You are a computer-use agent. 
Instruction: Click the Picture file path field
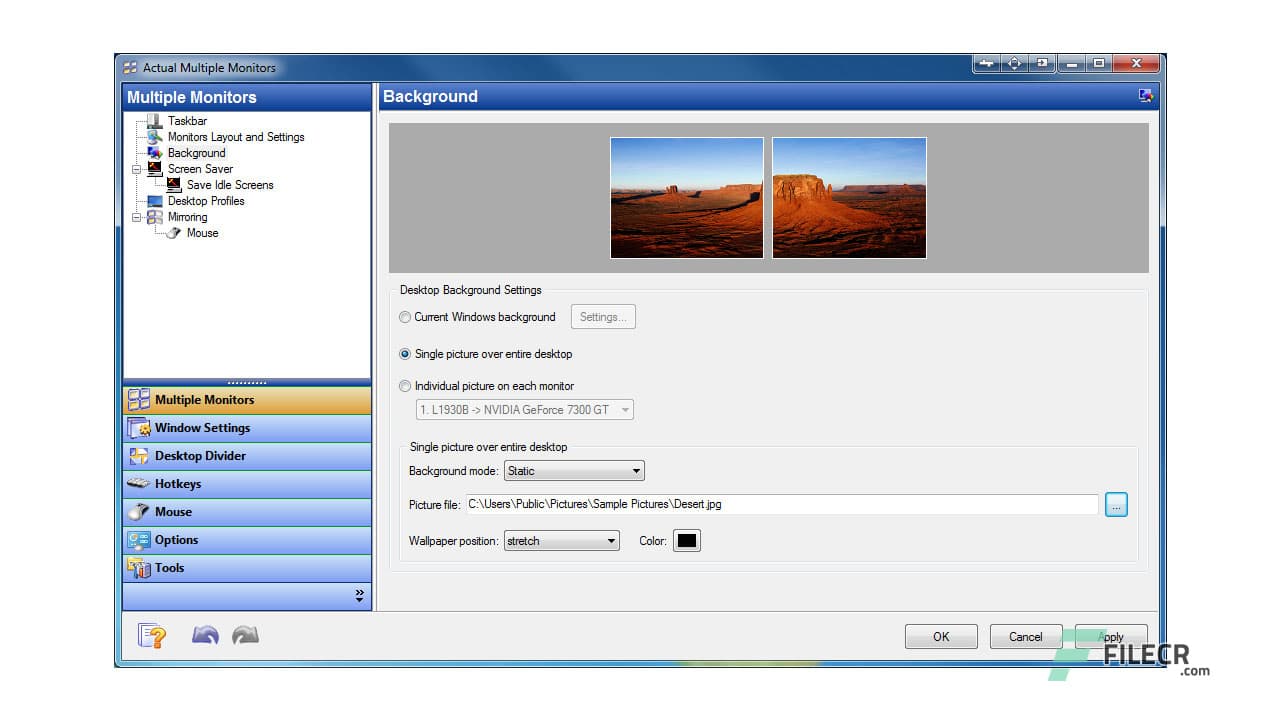(x=781, y=505)
